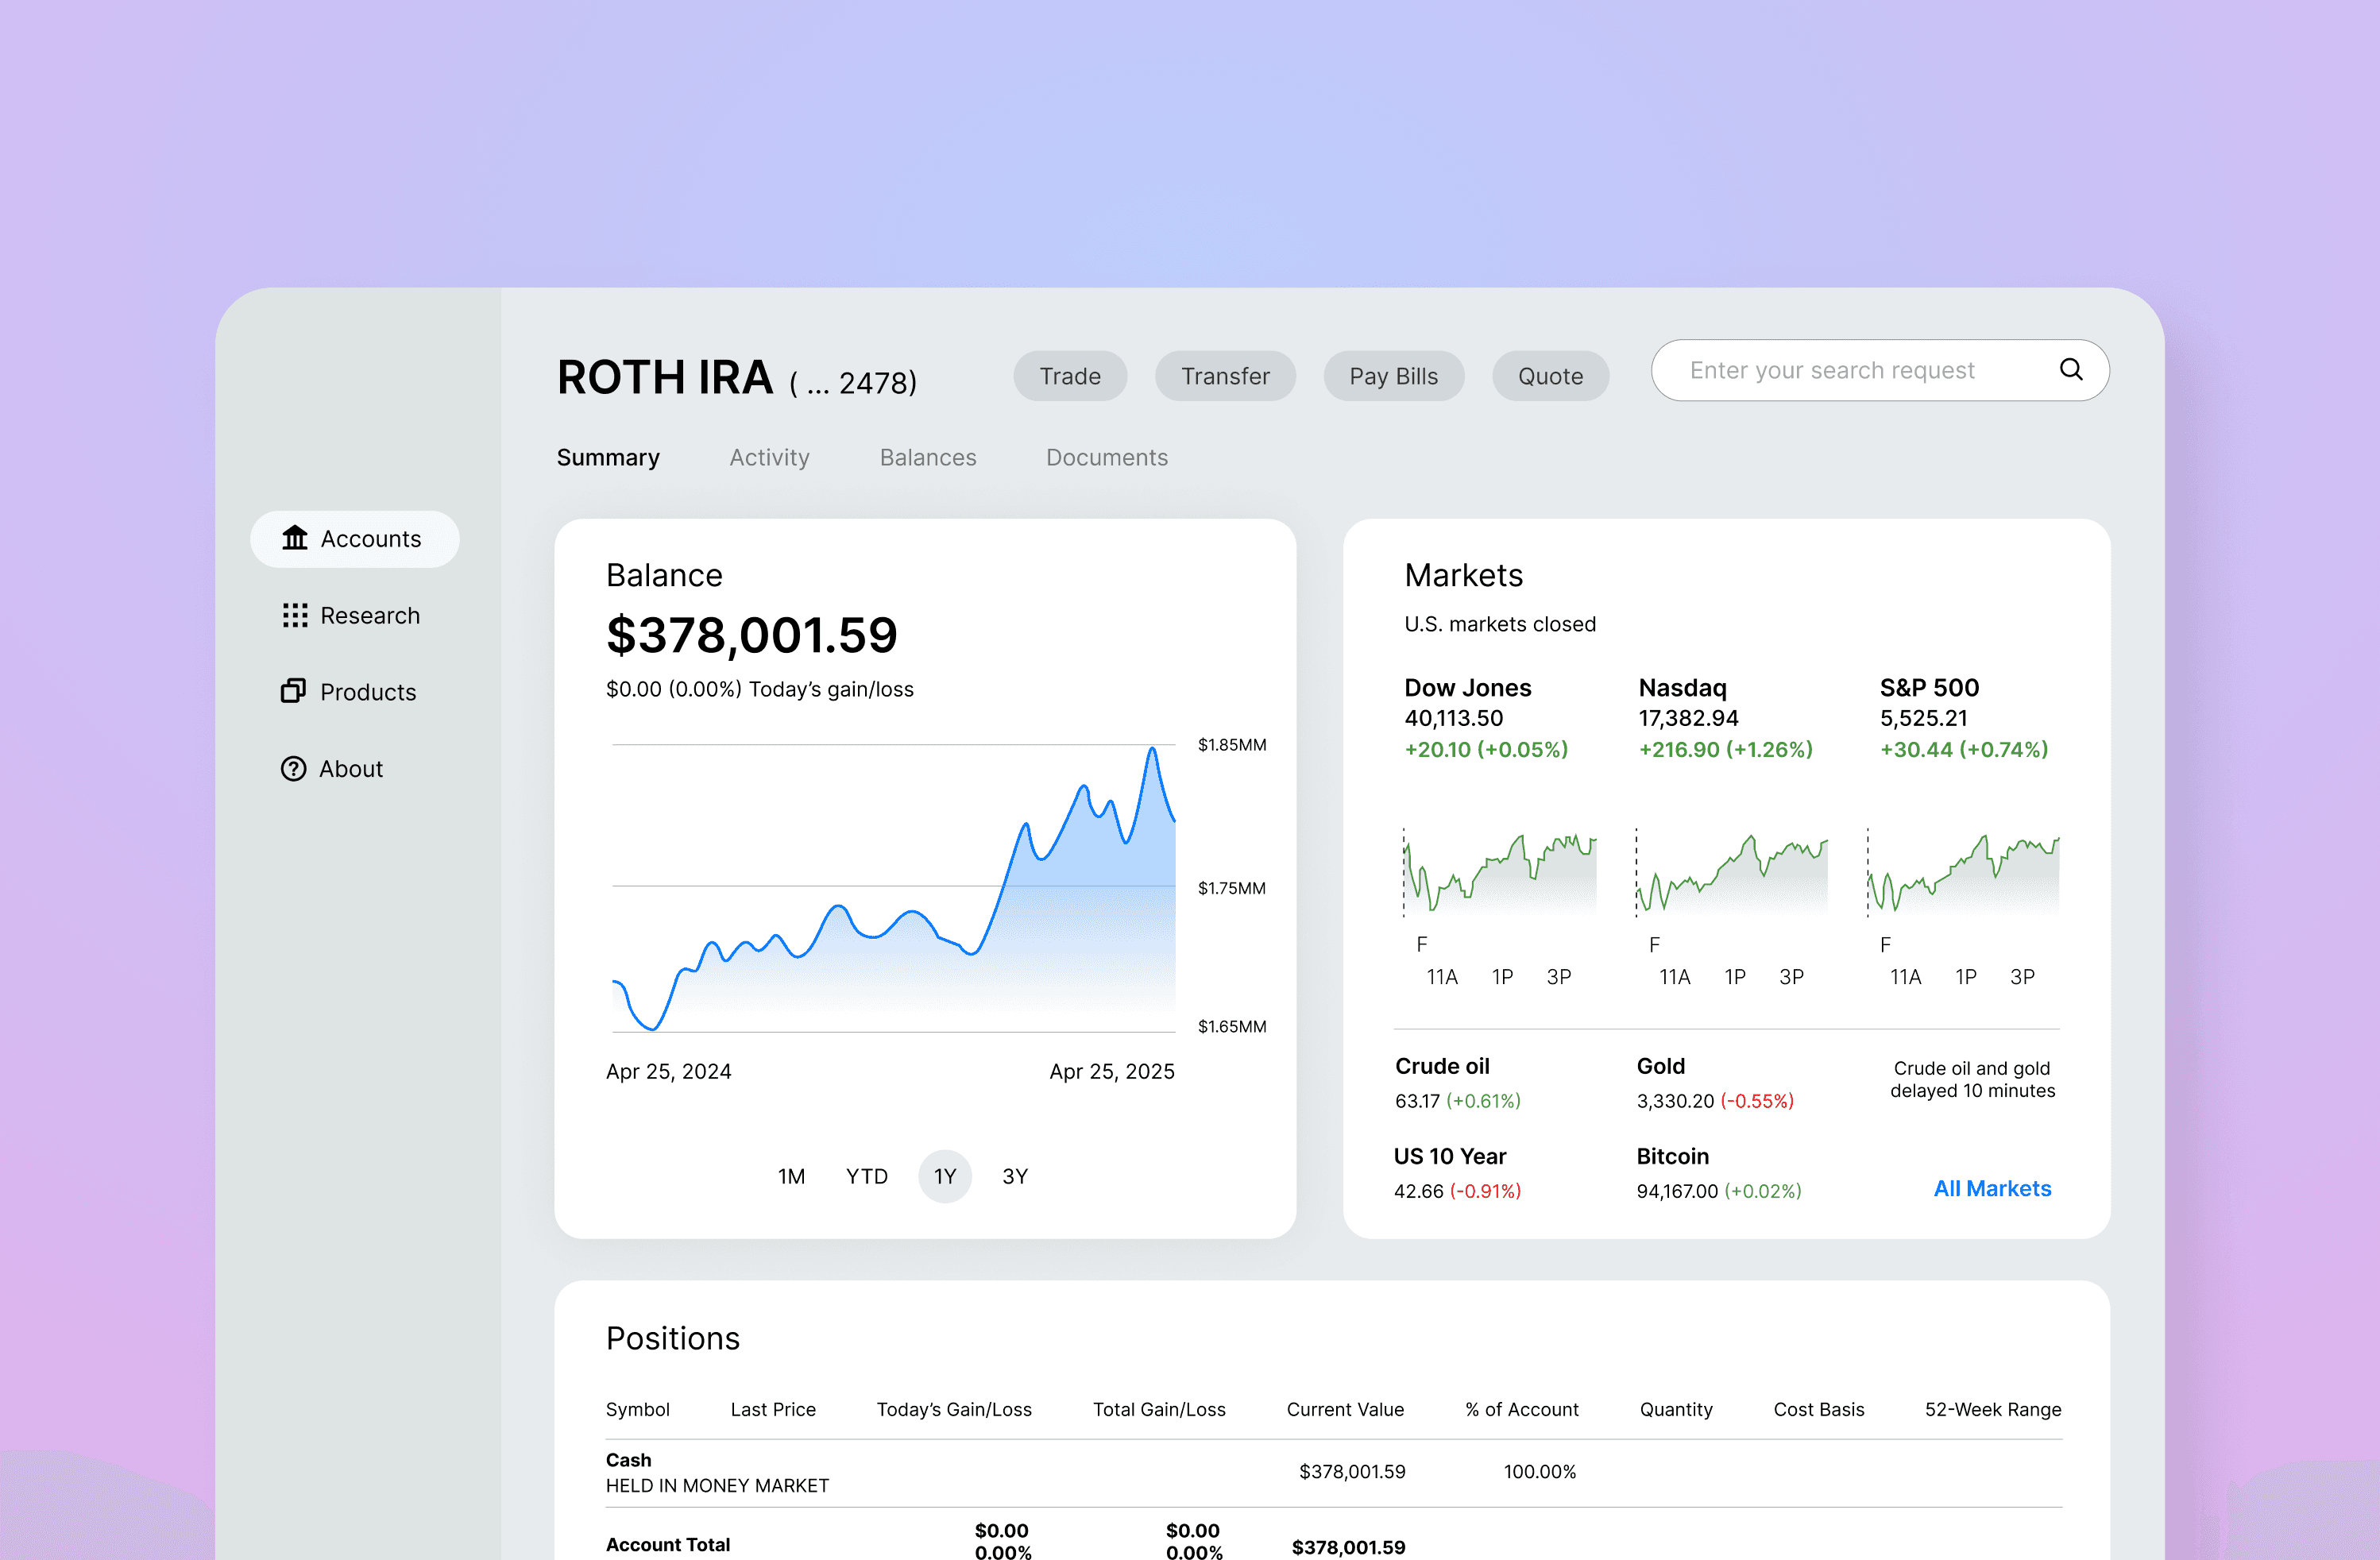Switch to the Activity tab
Image resolution: width=2380 pixels, height=1560 pixels.
pos(769,457)
